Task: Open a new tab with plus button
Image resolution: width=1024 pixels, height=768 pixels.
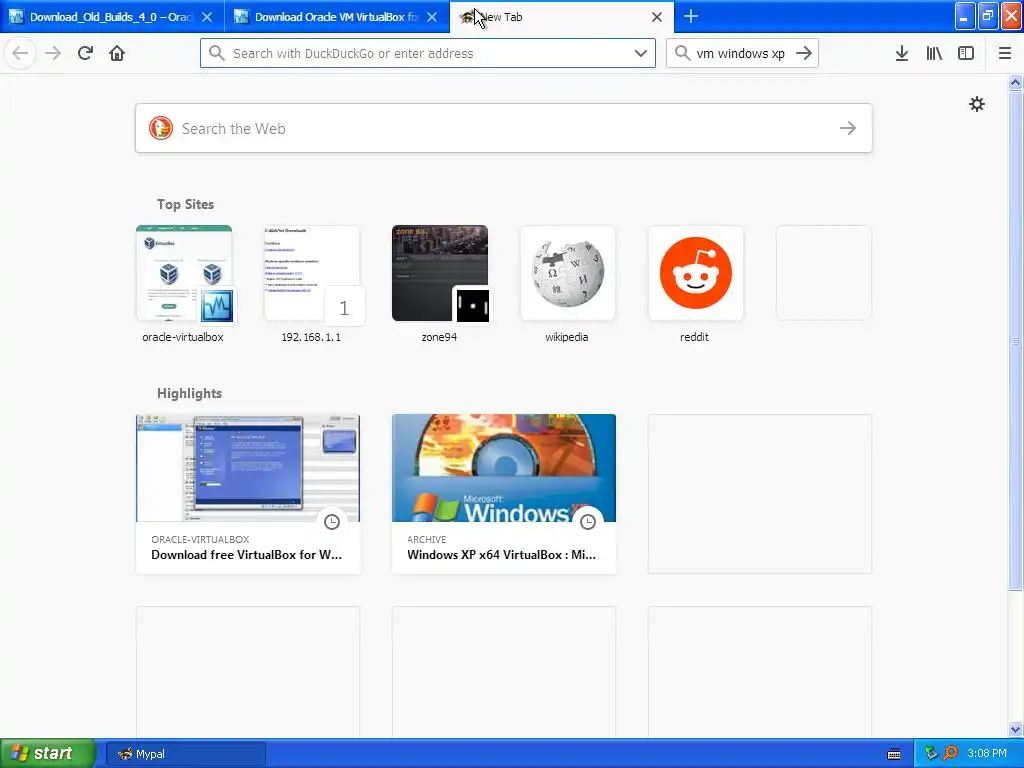Action: pyautogui.click(x=691, y=16)
